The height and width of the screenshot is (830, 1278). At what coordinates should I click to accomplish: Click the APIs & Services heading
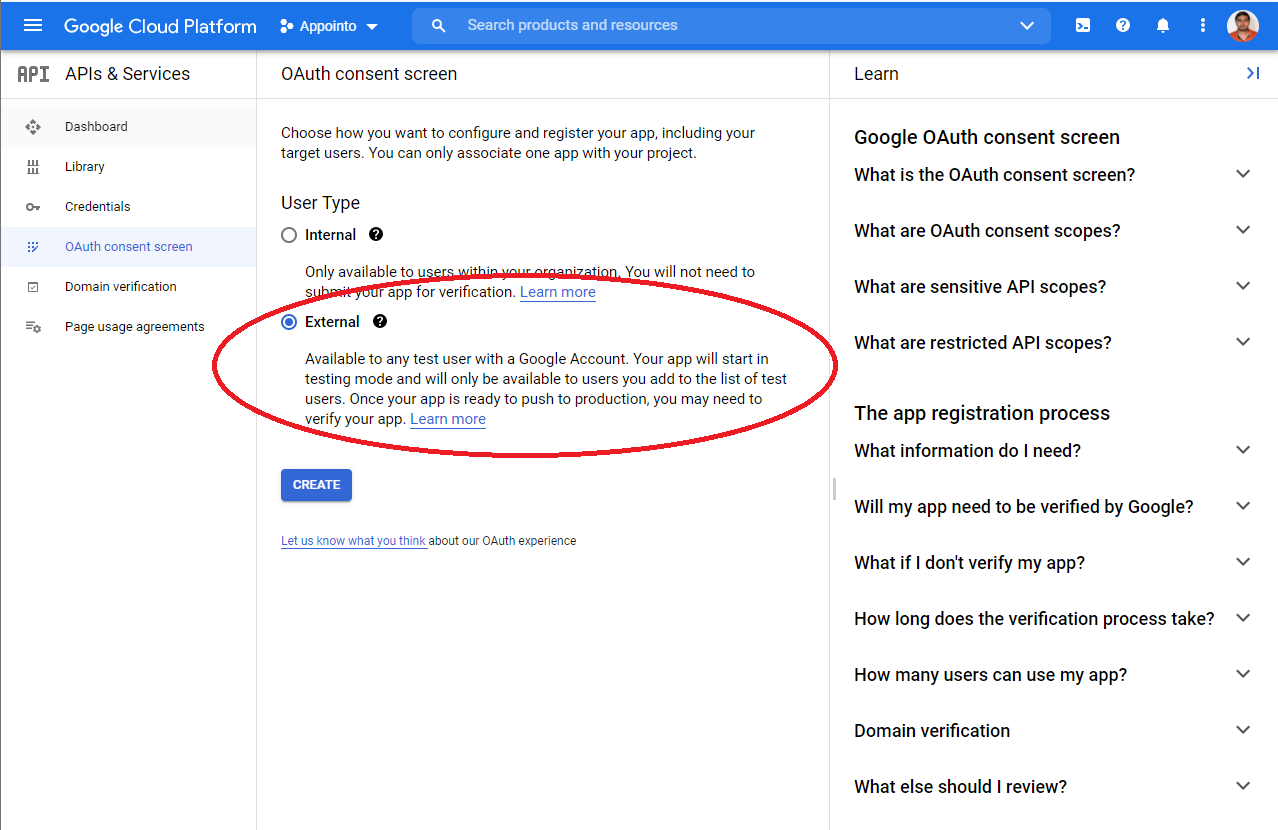tap(127, 74)
